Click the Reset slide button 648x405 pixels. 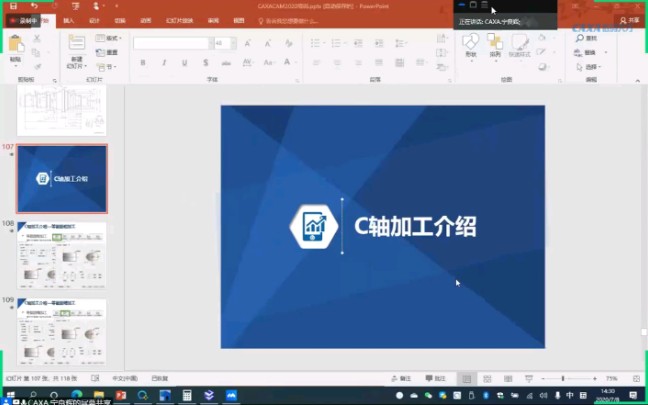point(107,52)
